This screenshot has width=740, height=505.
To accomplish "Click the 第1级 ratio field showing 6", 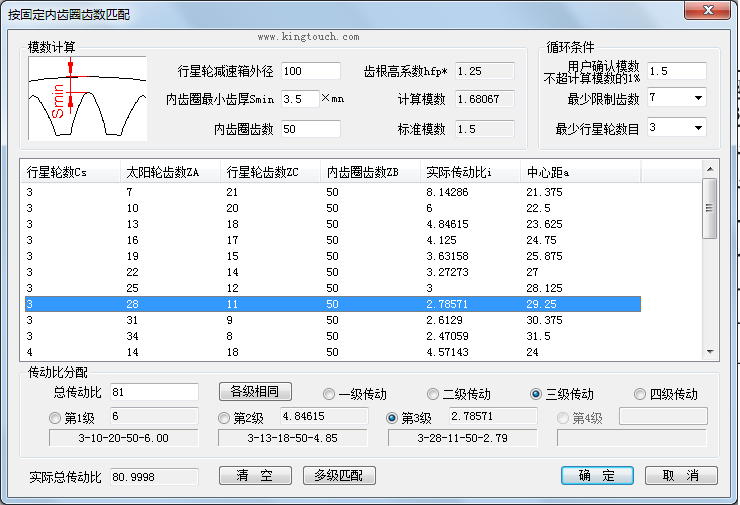I will 154,416.
